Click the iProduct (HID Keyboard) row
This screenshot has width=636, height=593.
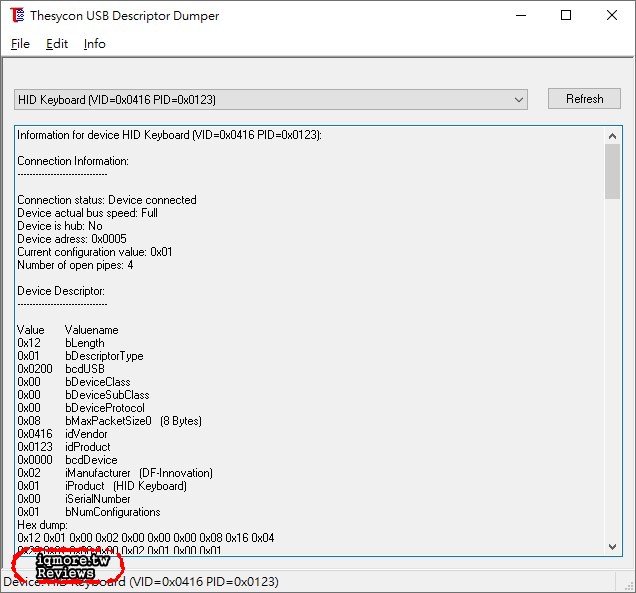tap(102, 486)
